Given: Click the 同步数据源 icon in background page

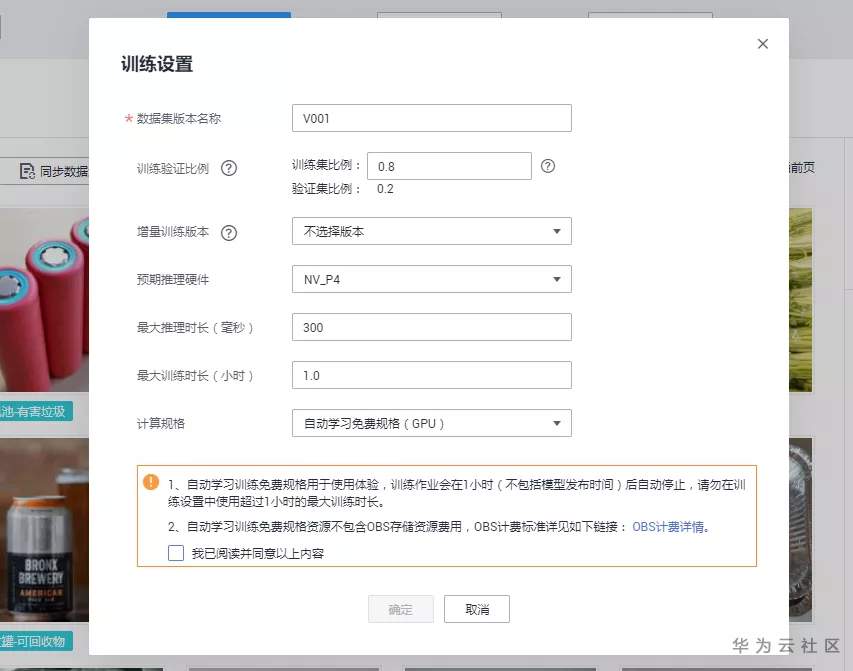Looking at the screenshot, I should [27, 171].
